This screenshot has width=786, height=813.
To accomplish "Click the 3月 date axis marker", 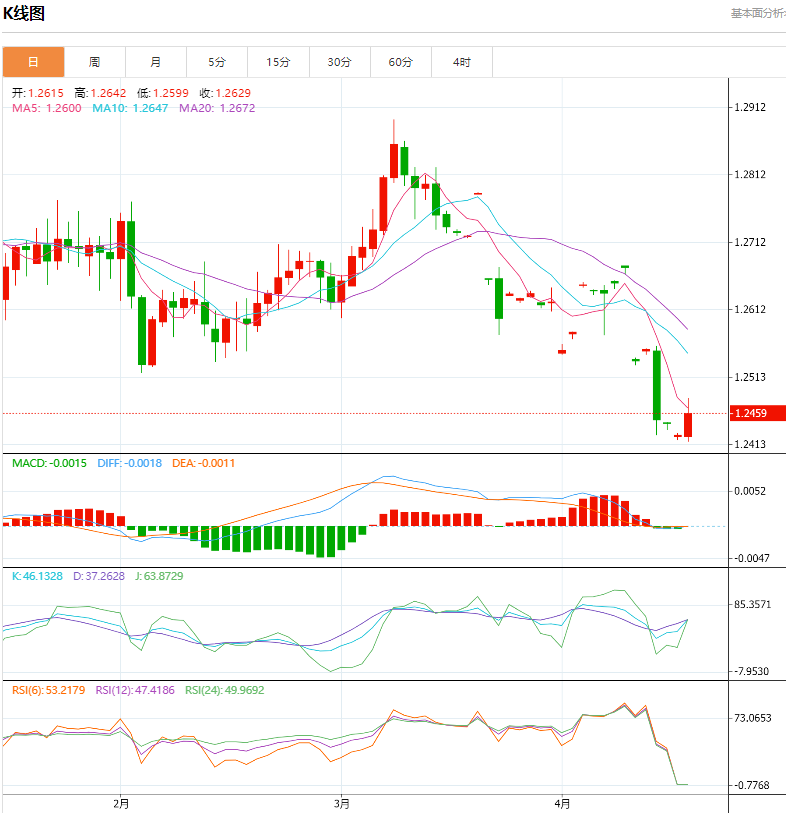I will pos(342,803).
